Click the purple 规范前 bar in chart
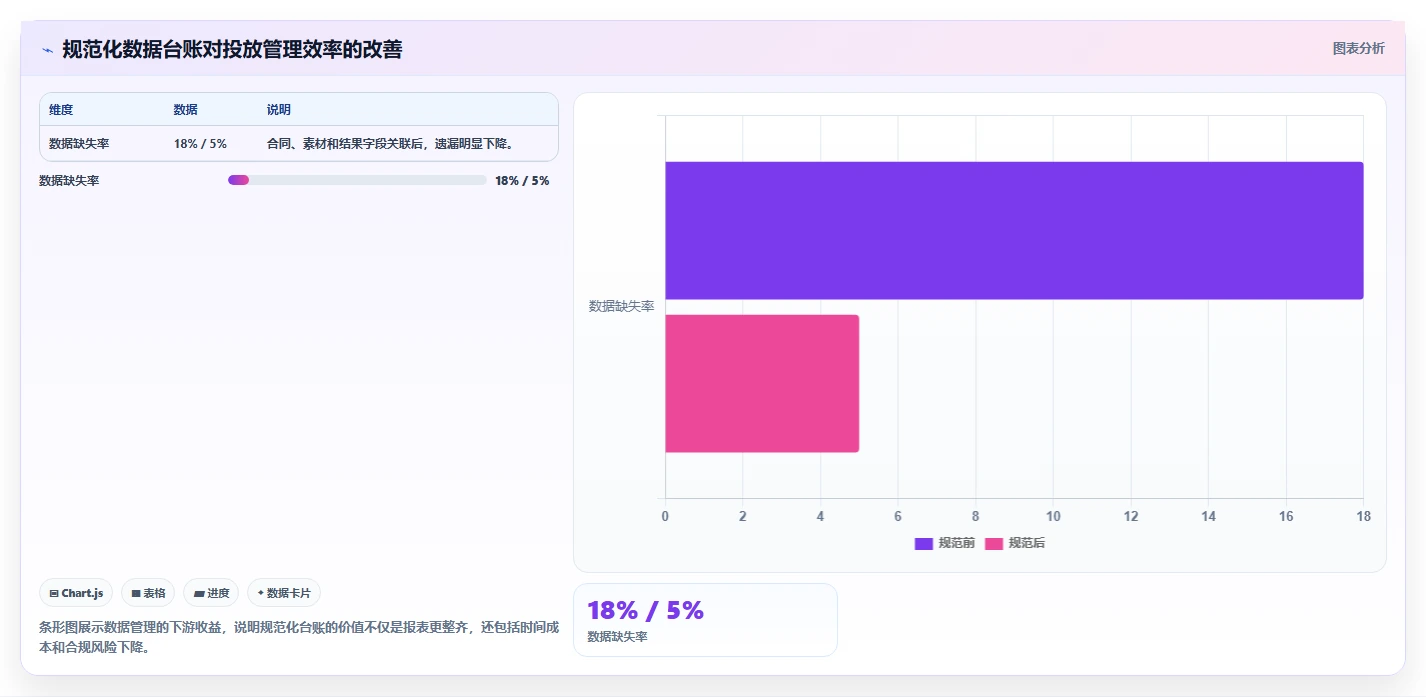The width and height of the screenshot is (1426, 697). pyautogui.click(x=1014, y=230)
